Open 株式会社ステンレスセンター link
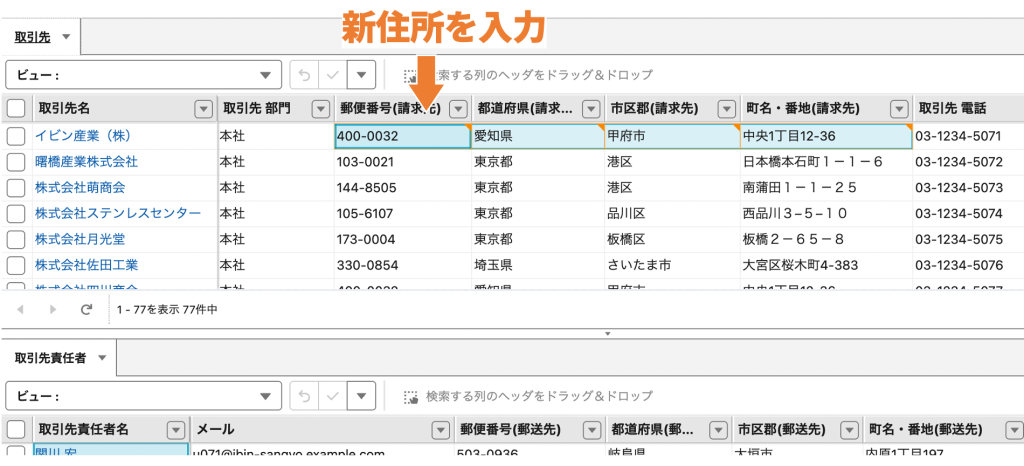 117,213
